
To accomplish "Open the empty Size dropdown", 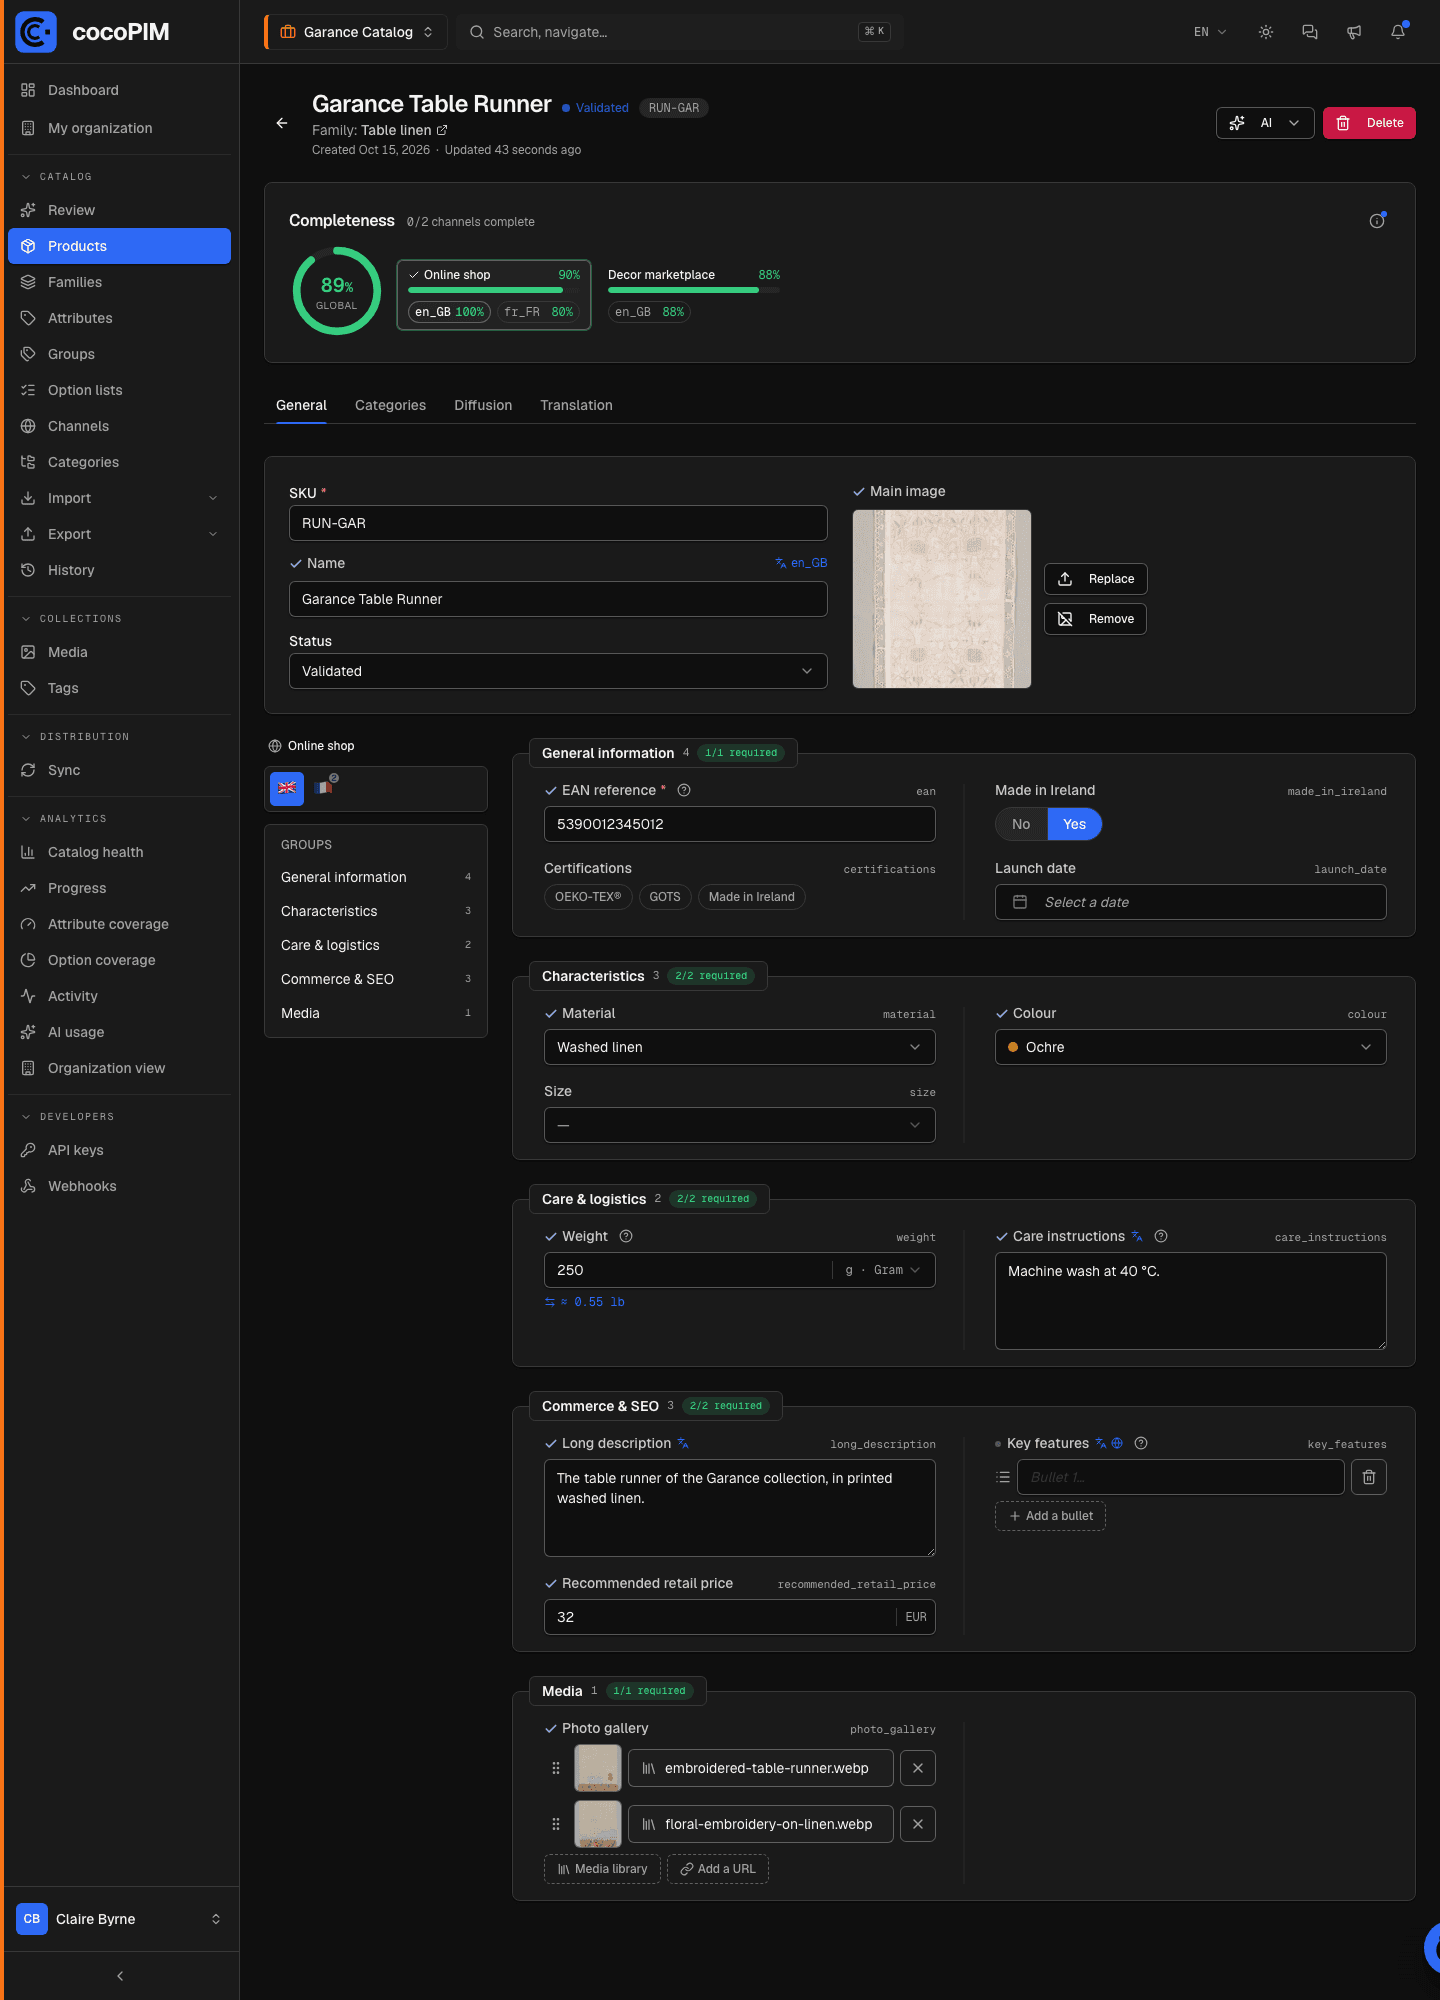I will point(740,1125).
